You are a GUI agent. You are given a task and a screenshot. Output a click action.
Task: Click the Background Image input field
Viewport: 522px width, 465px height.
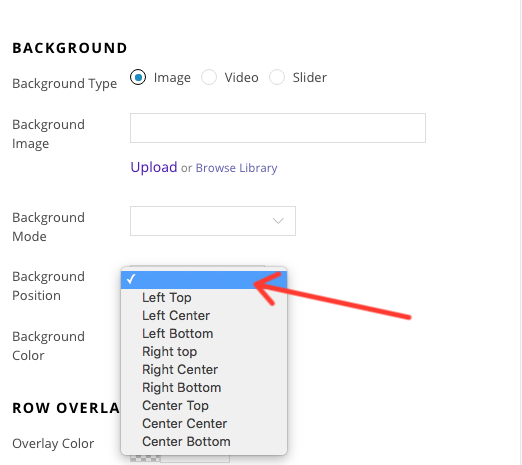click(278, 128)
